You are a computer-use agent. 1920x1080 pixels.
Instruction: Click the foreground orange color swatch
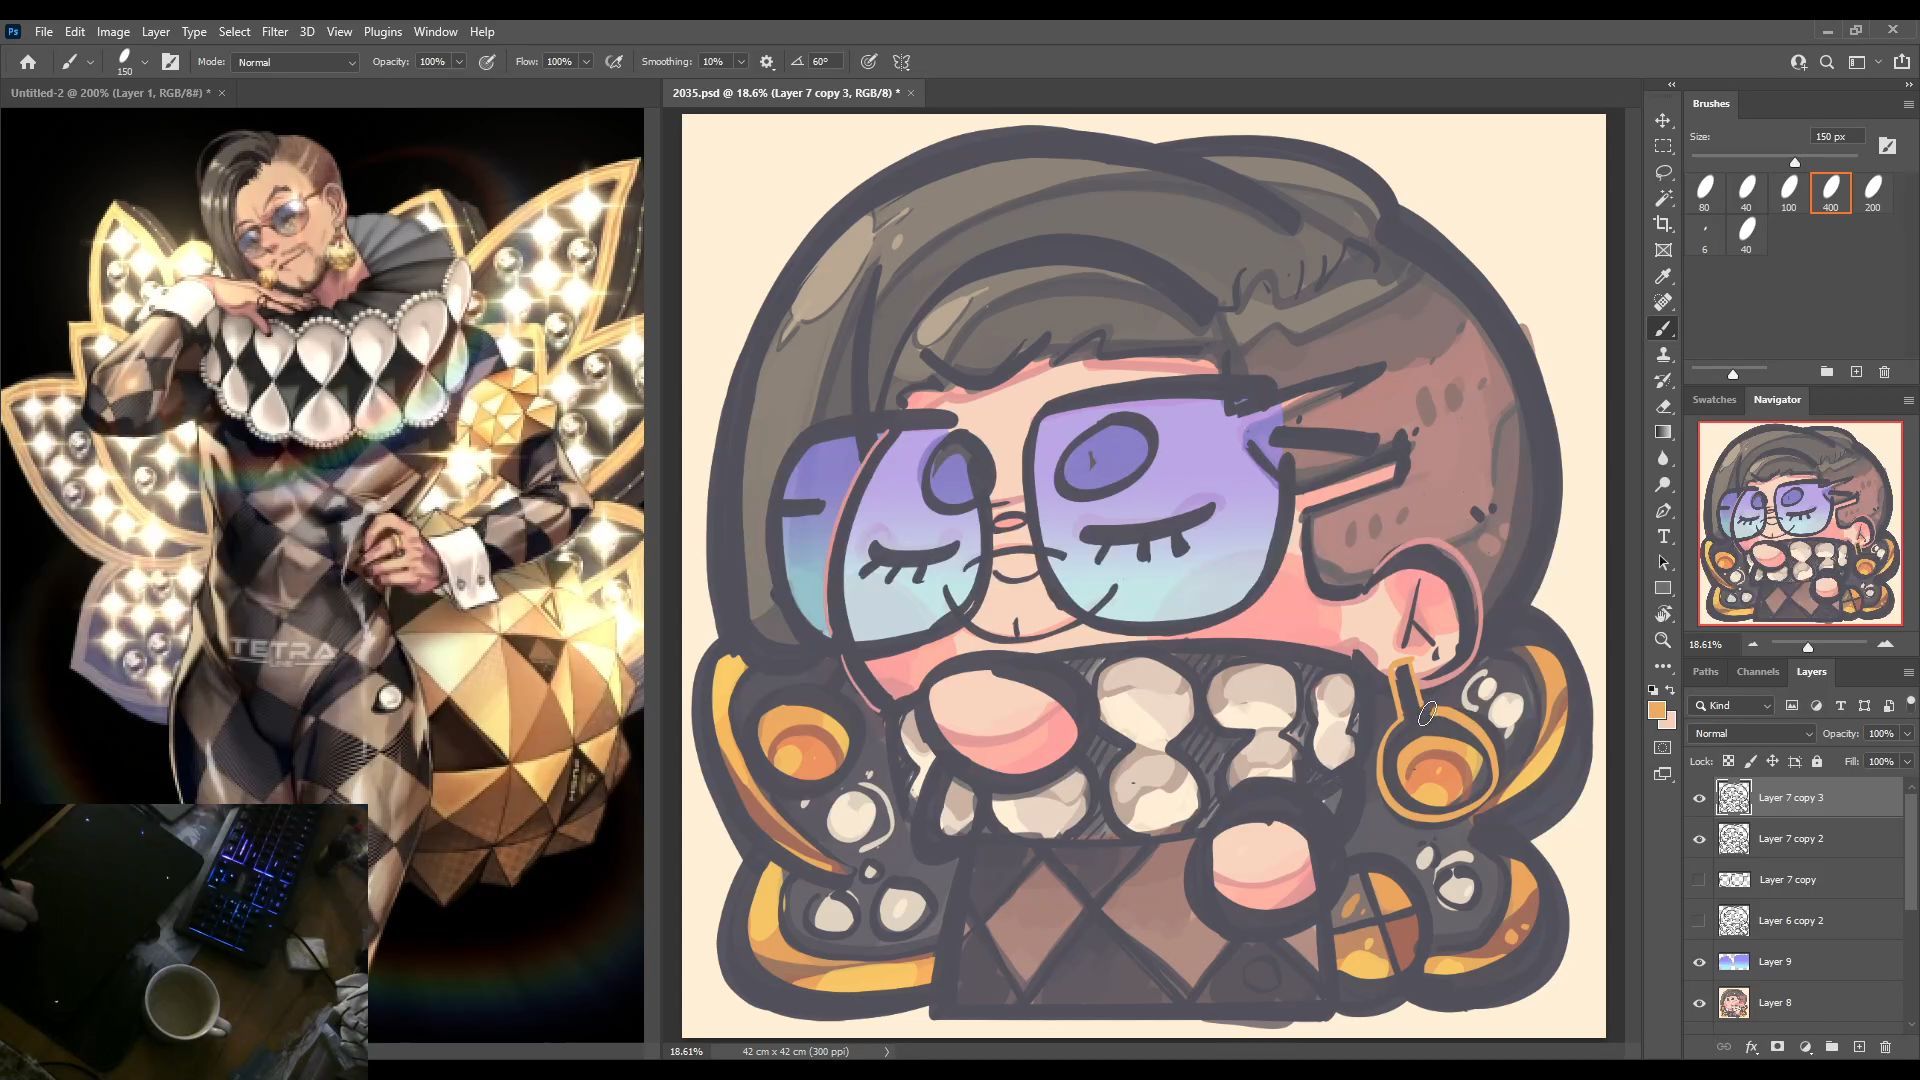[x=1657, y=710]
